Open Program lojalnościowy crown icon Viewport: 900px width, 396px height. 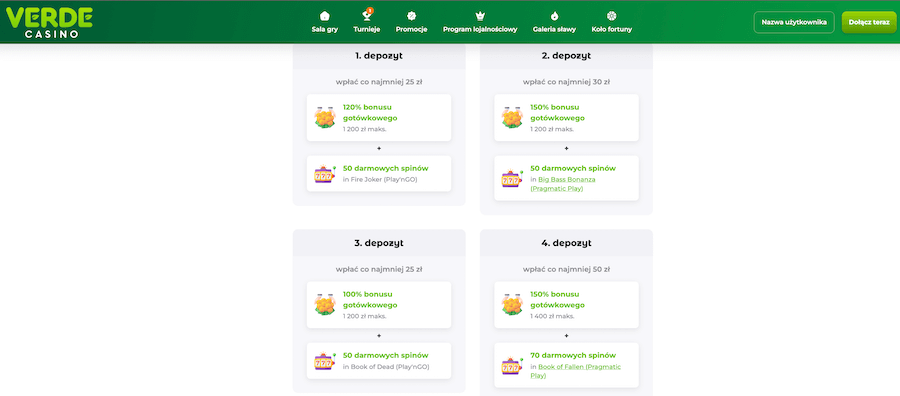click(x=480, y=15)
